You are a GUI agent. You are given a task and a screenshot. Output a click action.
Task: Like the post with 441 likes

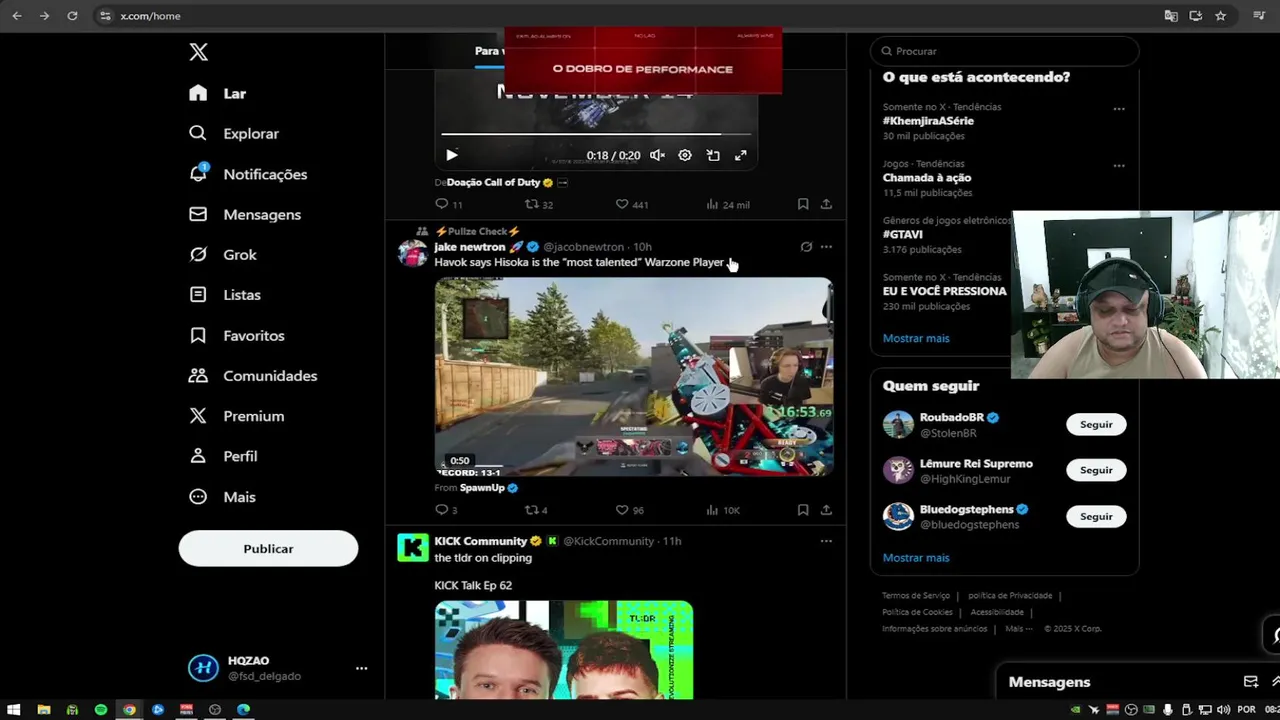pyautogui.click(x=631, y=204)
